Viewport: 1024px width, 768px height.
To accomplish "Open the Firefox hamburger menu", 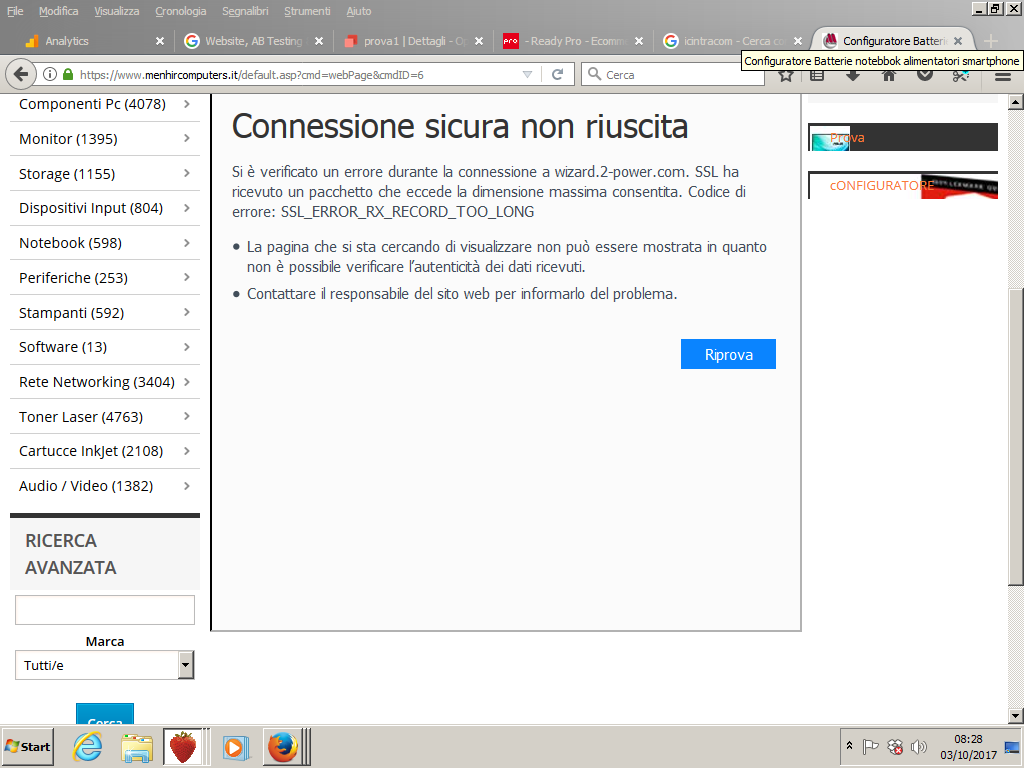I will (x=1003, y=76).
